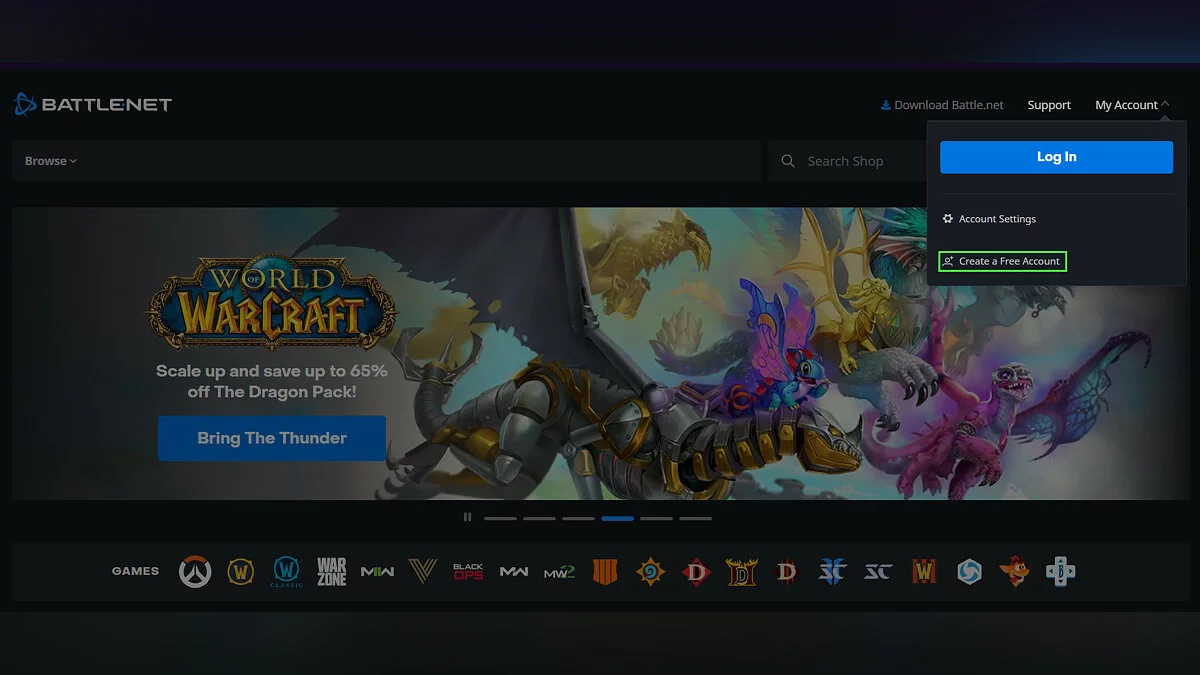This screenshot has width=1200, height=675.
Task: Select the Warzone game icon
Action: point(332,572)
